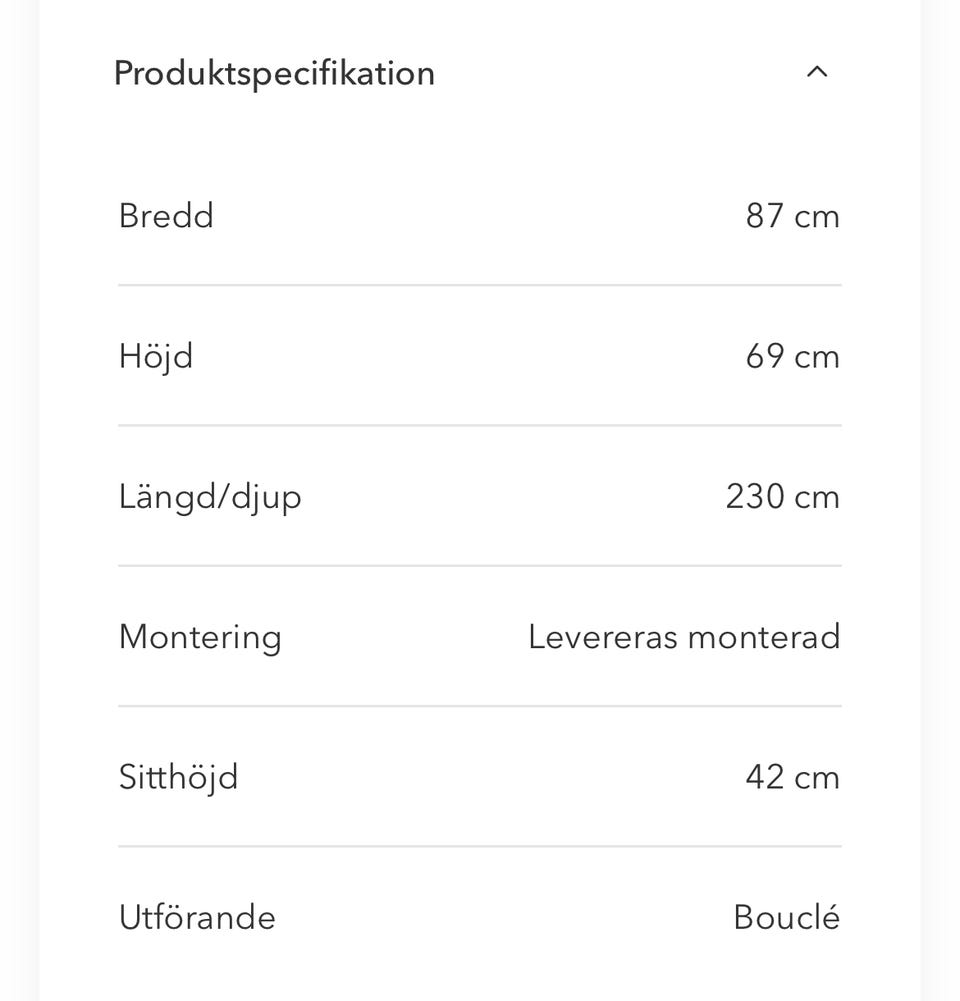This screenshot has height=1001, width=960.
Task: Click the divider below the Sitthöjd row
Action: 480,846
